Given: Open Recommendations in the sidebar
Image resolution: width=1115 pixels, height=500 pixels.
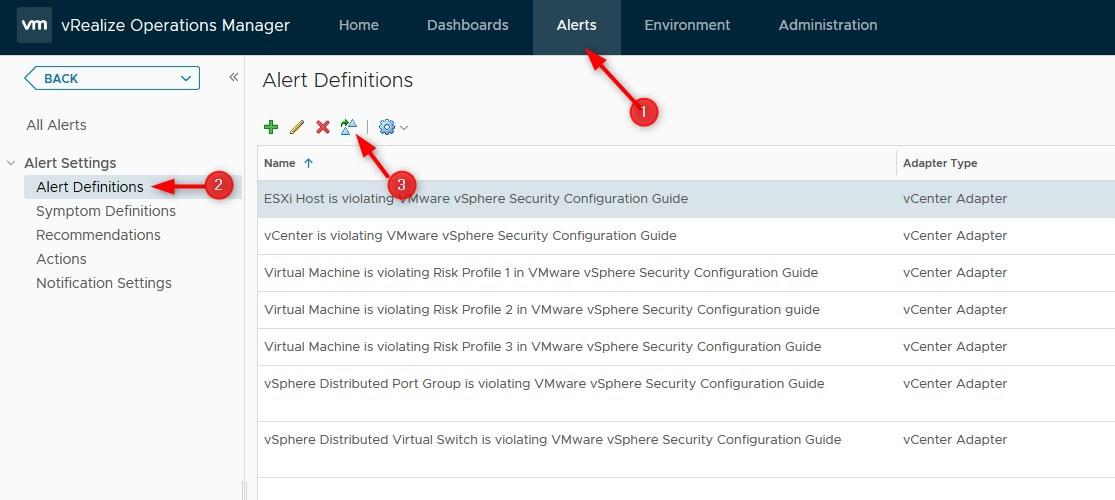Looking at the screenshot, I should 98,235.
